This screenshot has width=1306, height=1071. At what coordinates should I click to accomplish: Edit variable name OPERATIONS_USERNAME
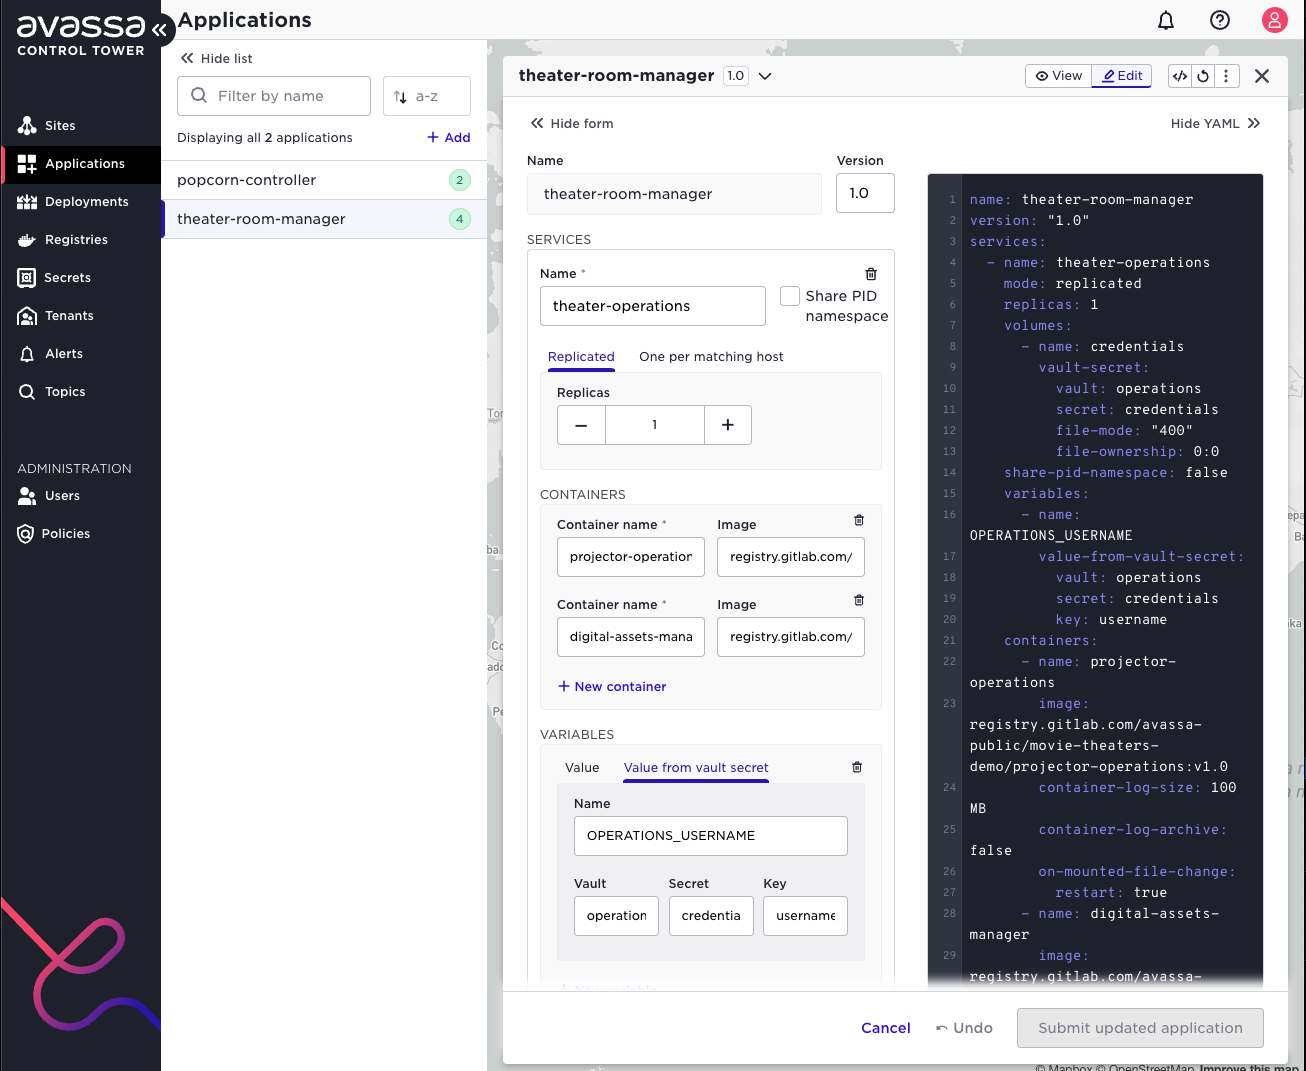(x=711, y=836)
